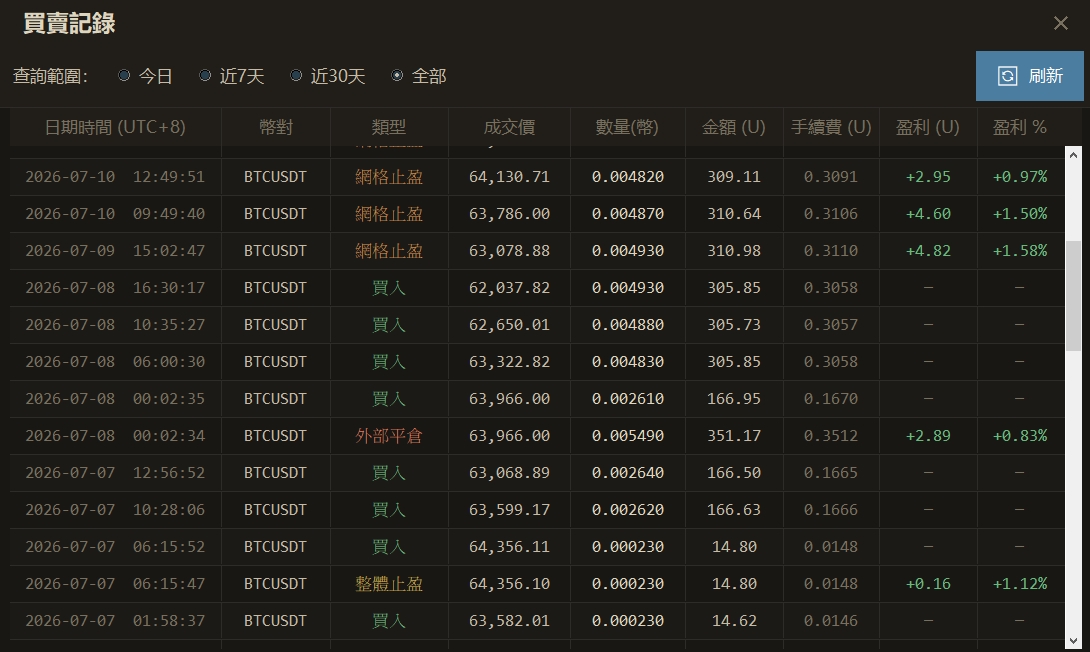
Task: Click the quantity 0.004880
Action: point(628,325)
